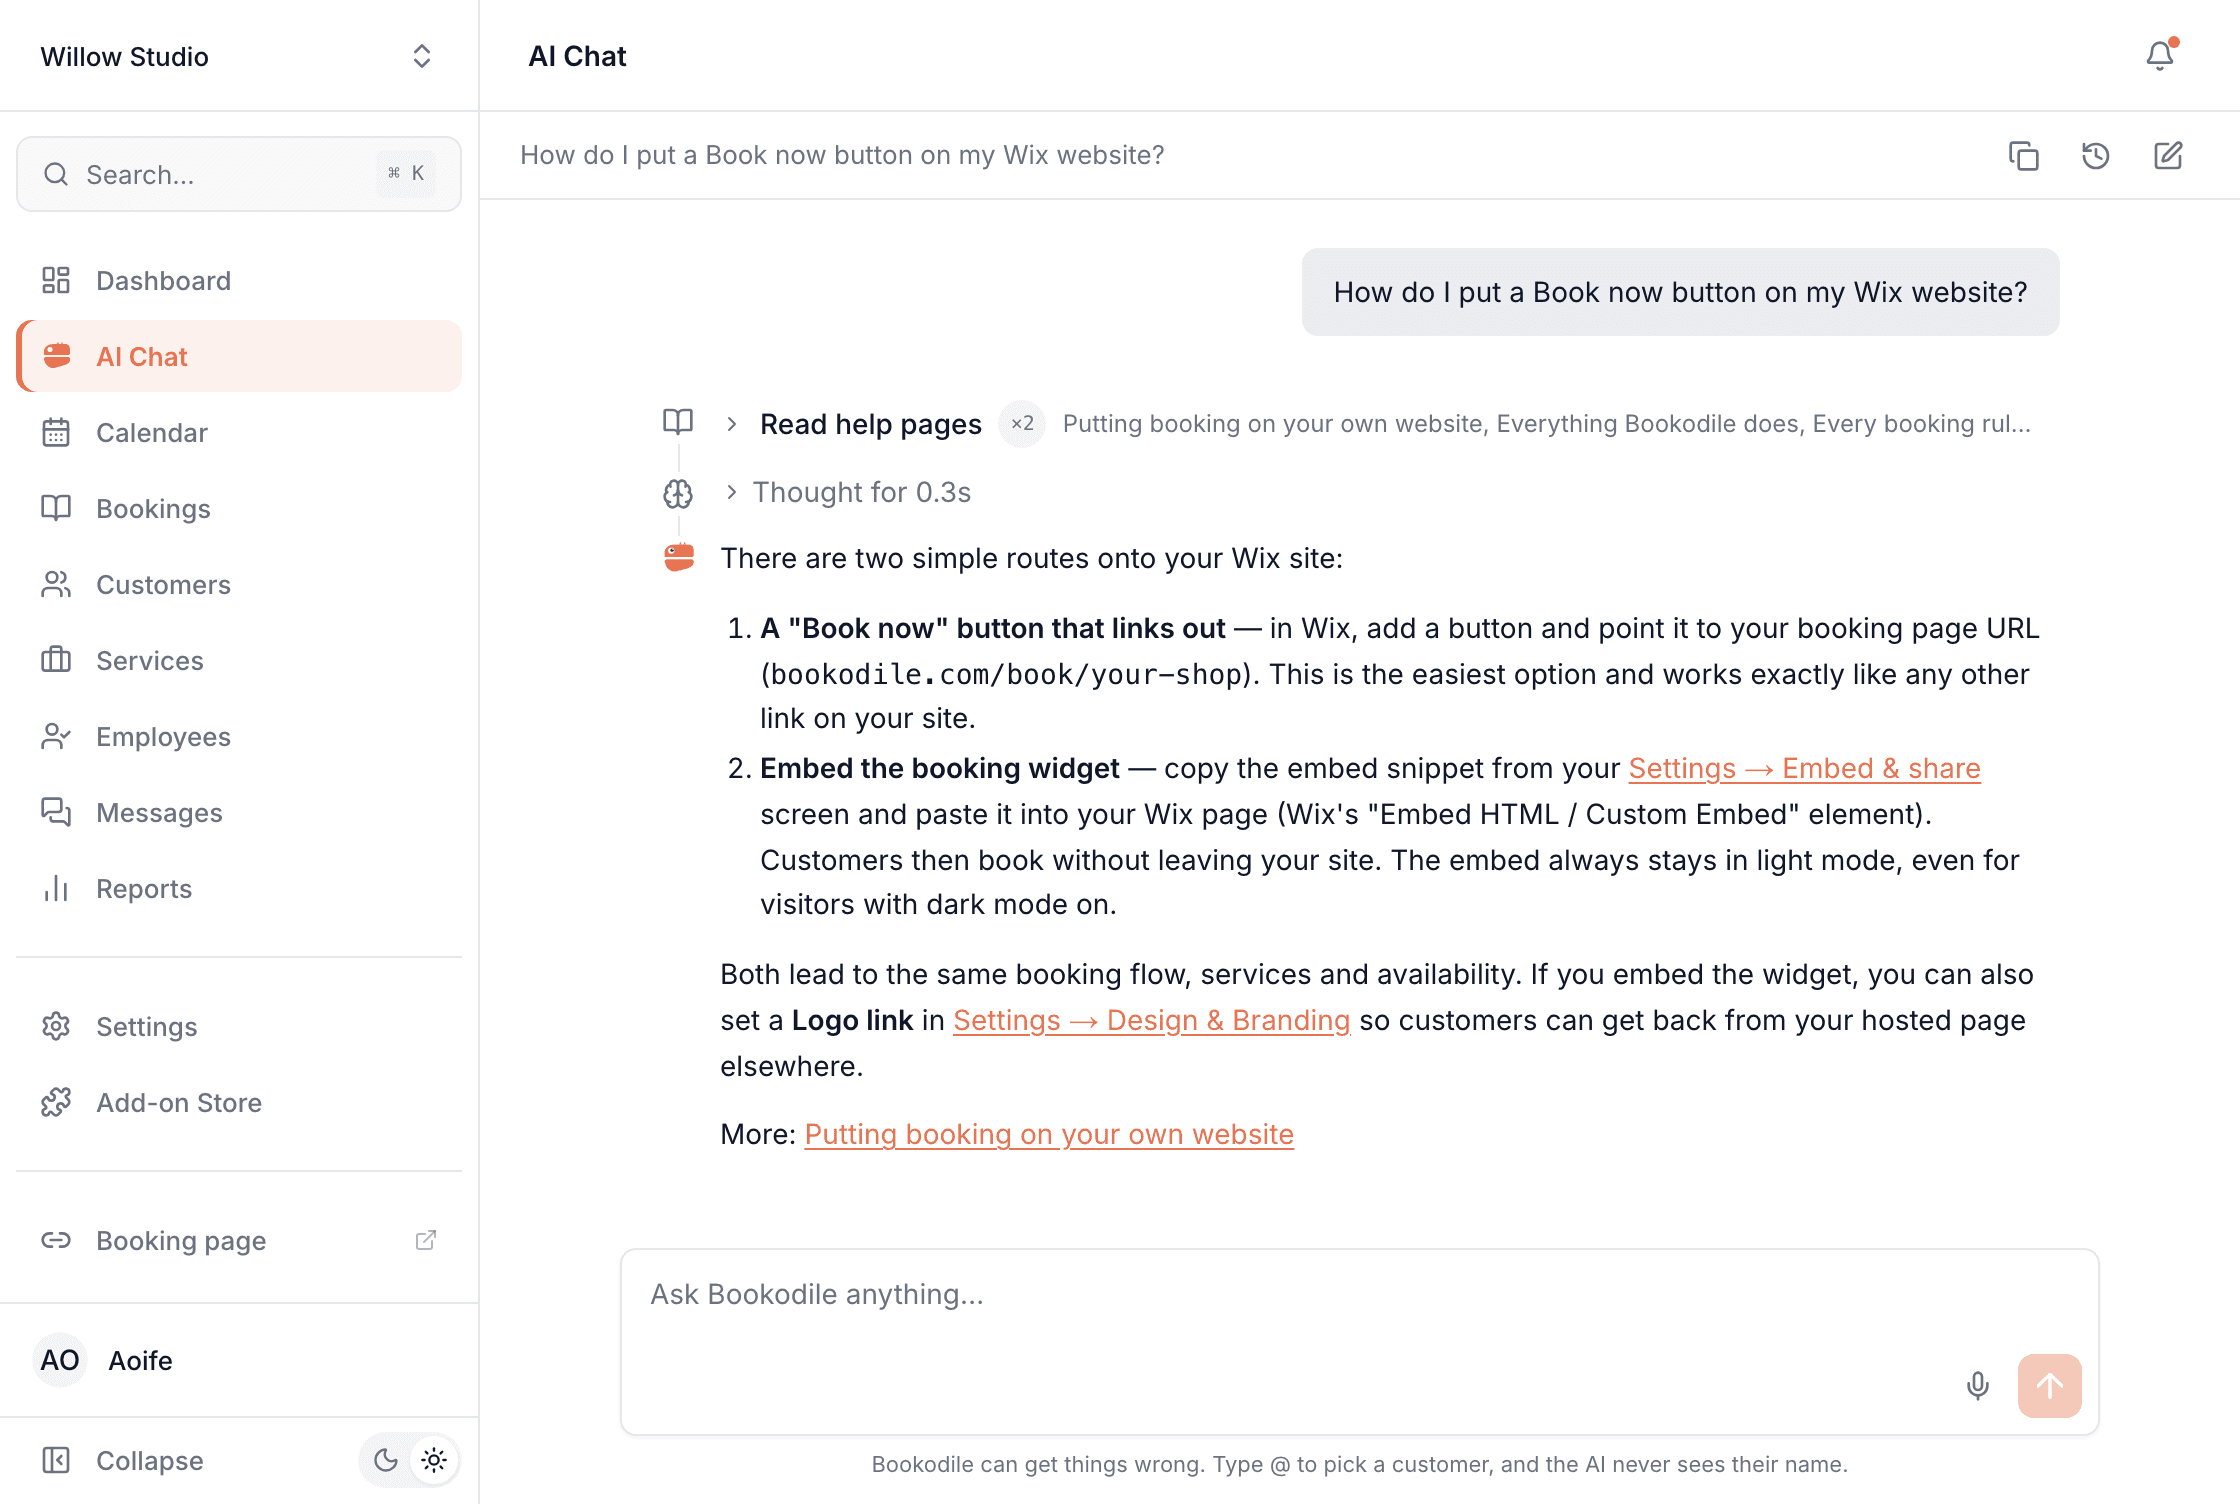Click the Bookodile avatar icon beside the answer
Viewport: 2240px width, 1504px height.
pos(679,557)
